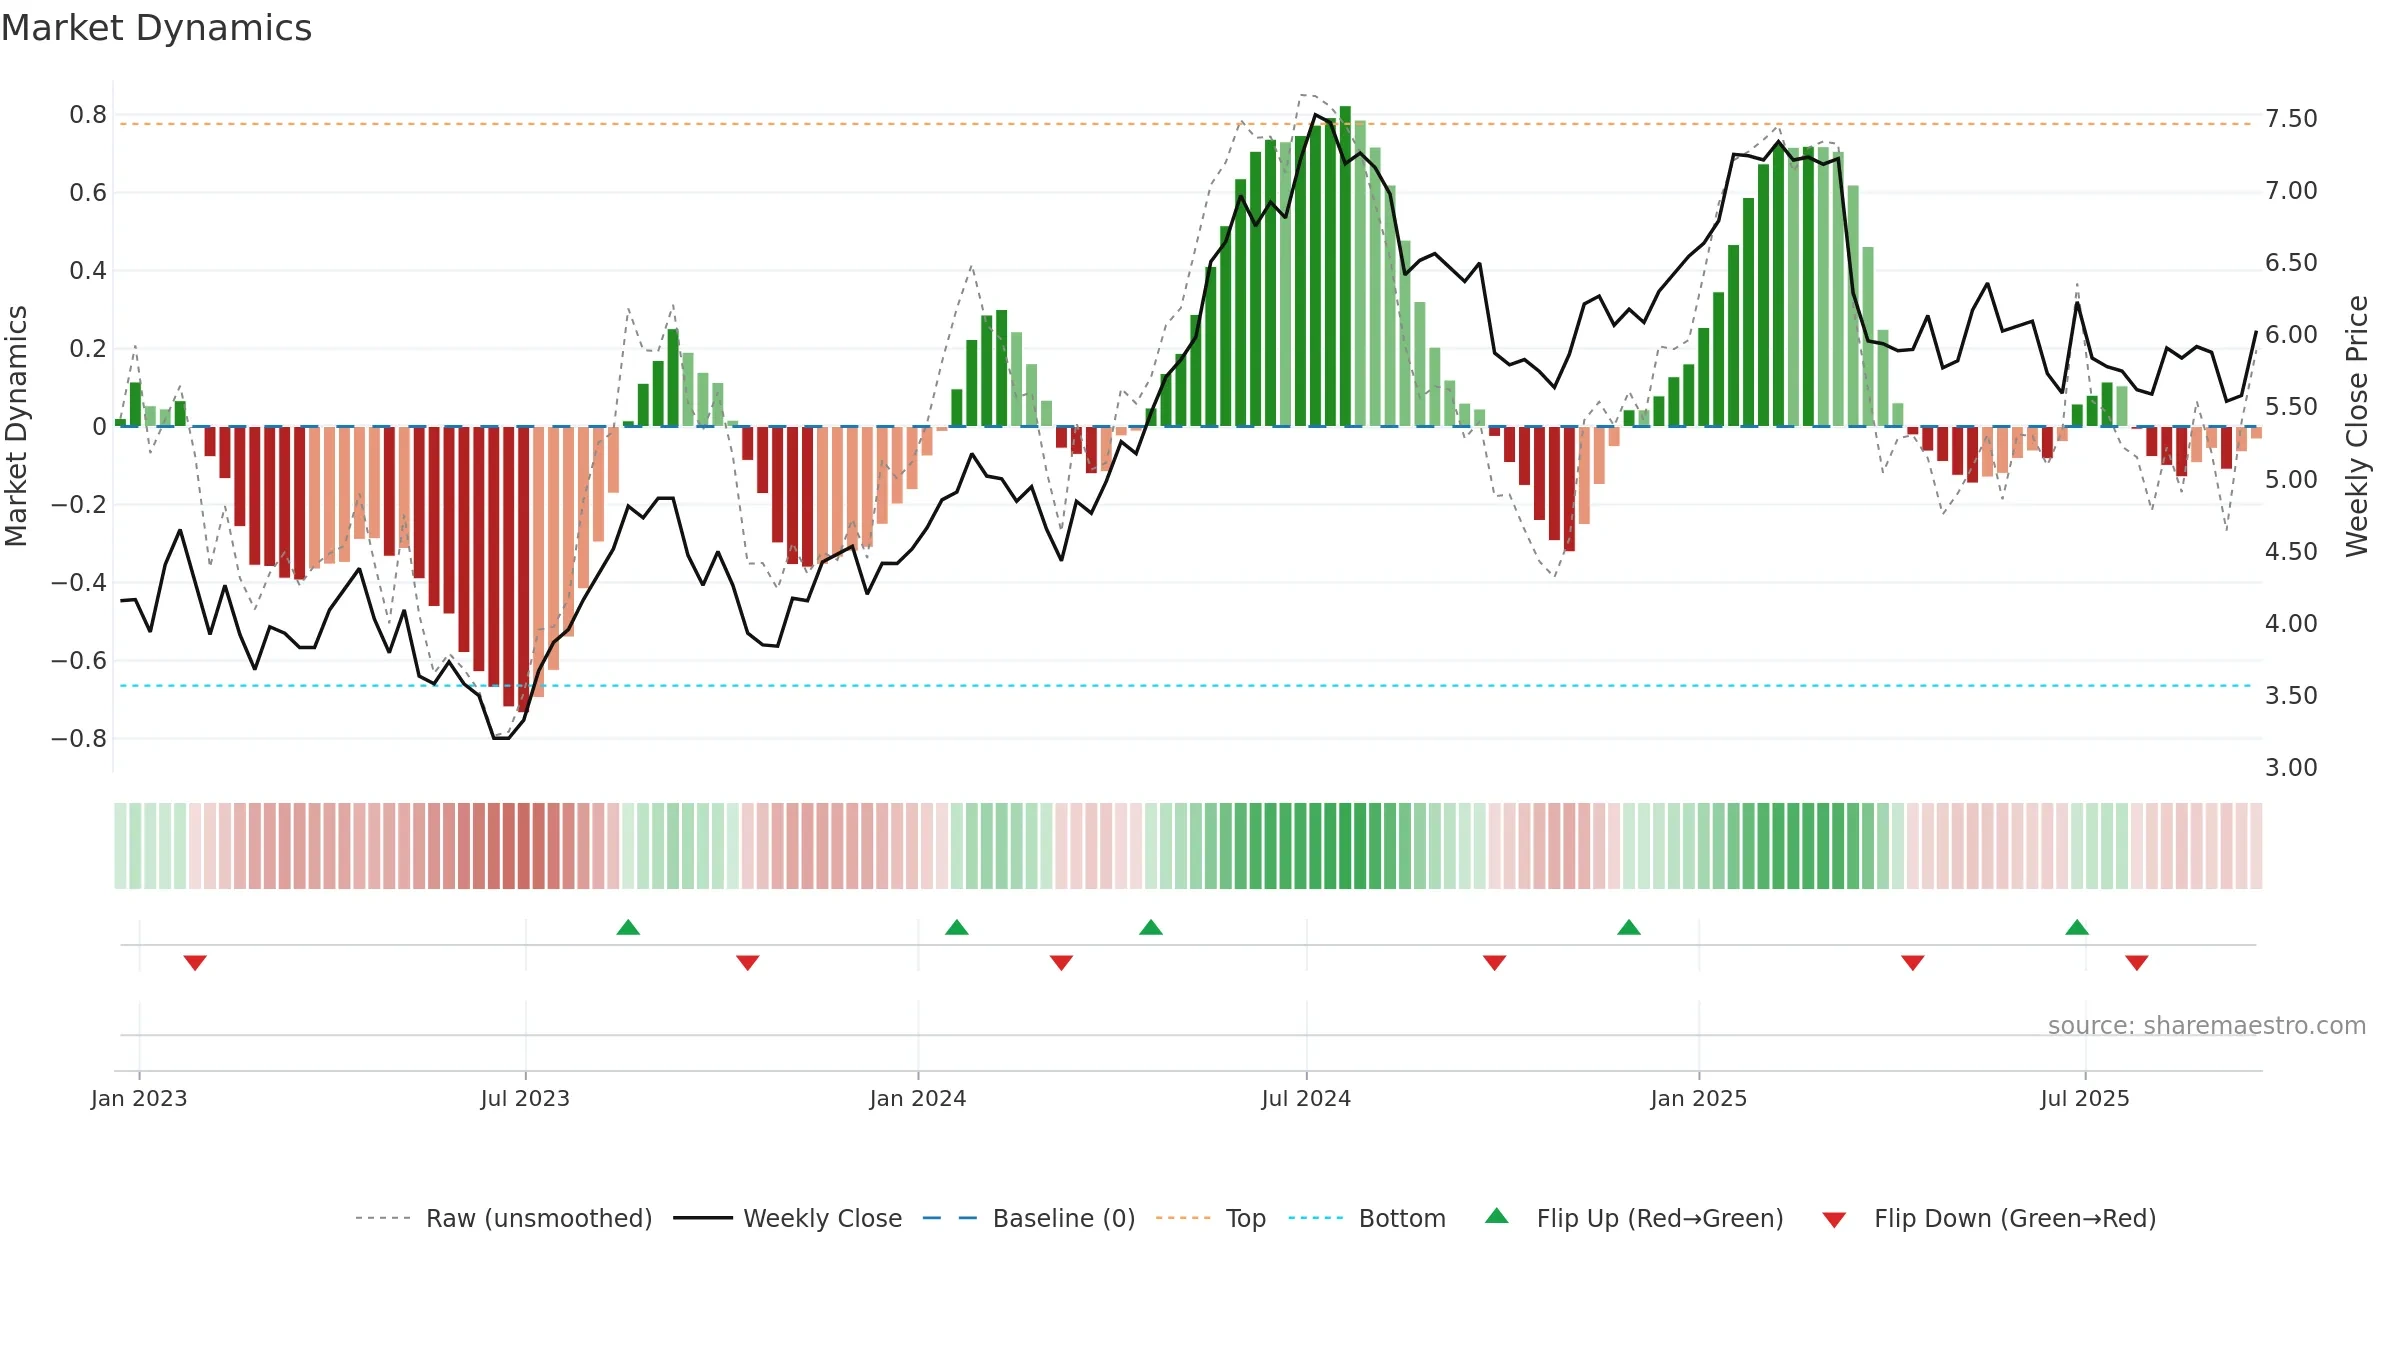Click the orange dashed Top threshold line
Screen dimensions: 2400x1350
(1186, 124)
